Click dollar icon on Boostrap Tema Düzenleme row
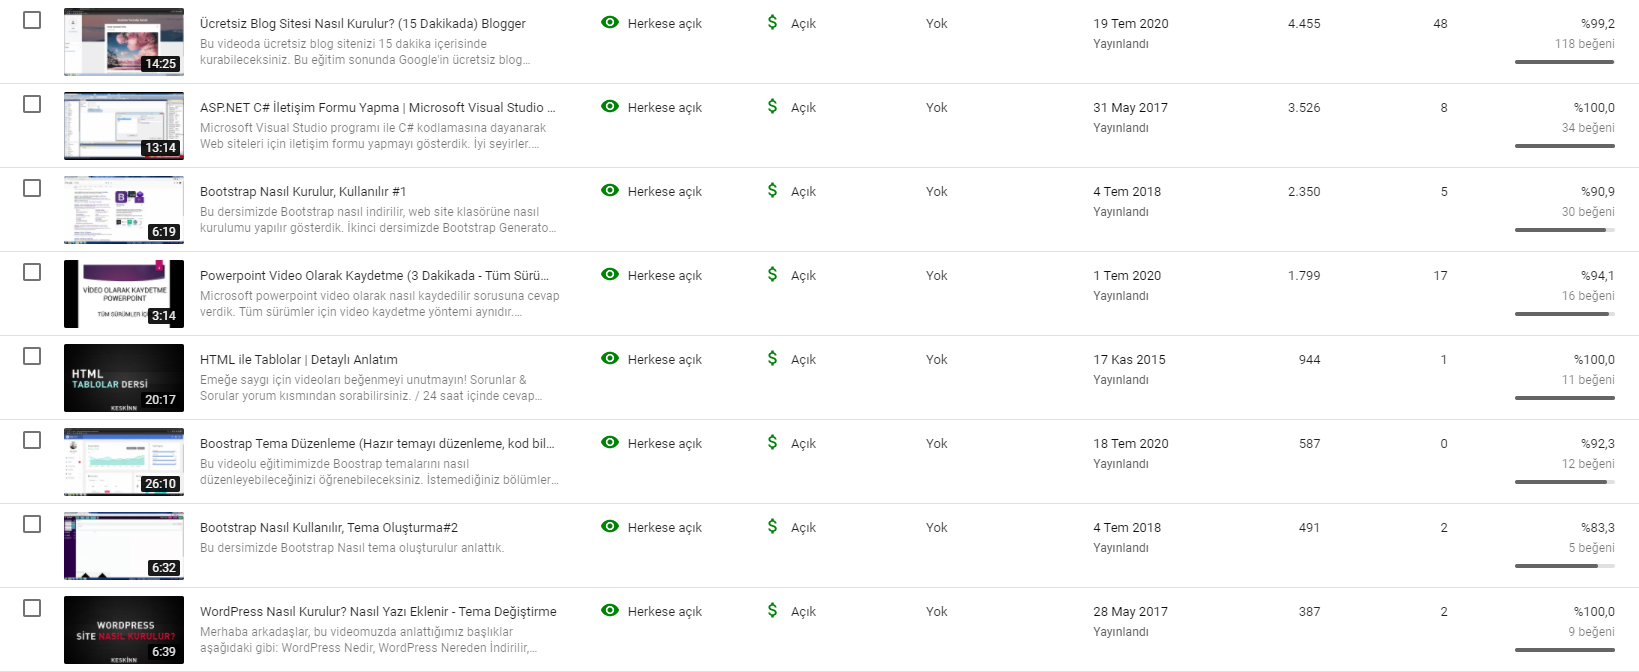Viewport: 1639px width, 672px height. [772, 442]
